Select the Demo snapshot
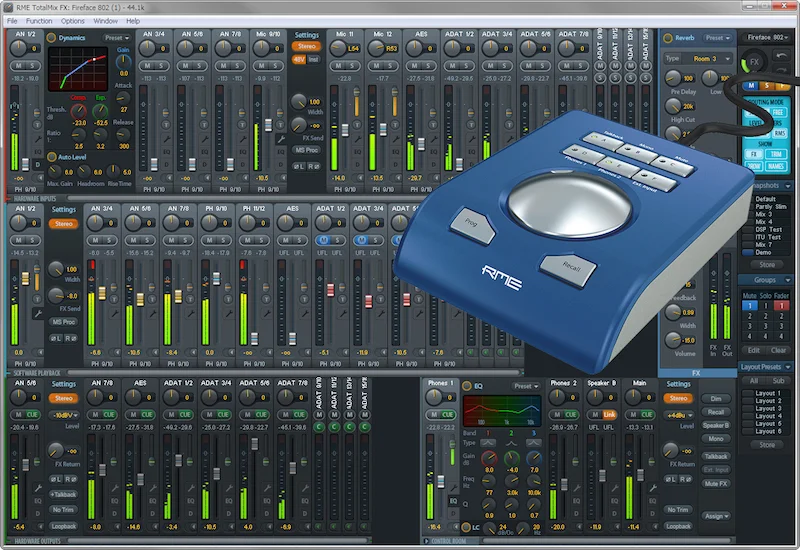This screenshot has width=800, height=550. click(x=765, y=252)
